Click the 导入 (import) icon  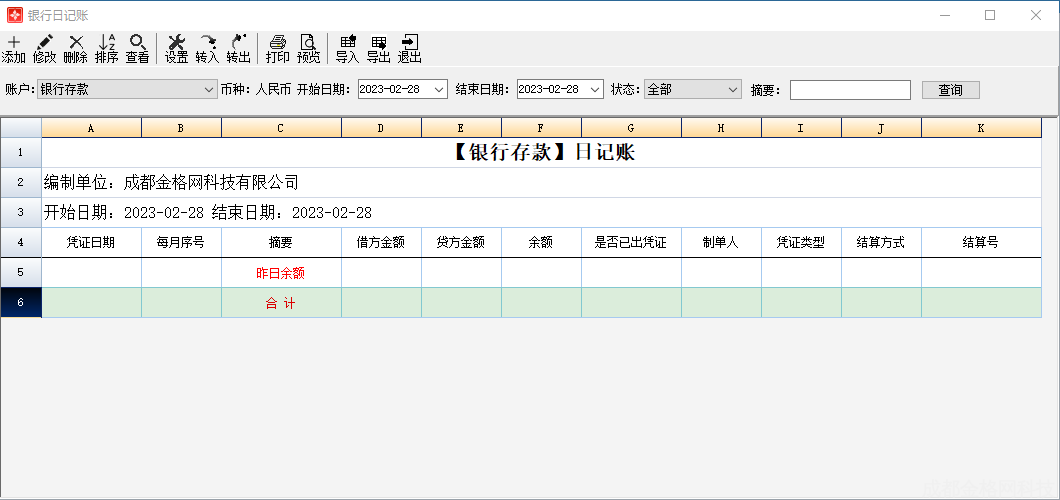click(347, 49)
